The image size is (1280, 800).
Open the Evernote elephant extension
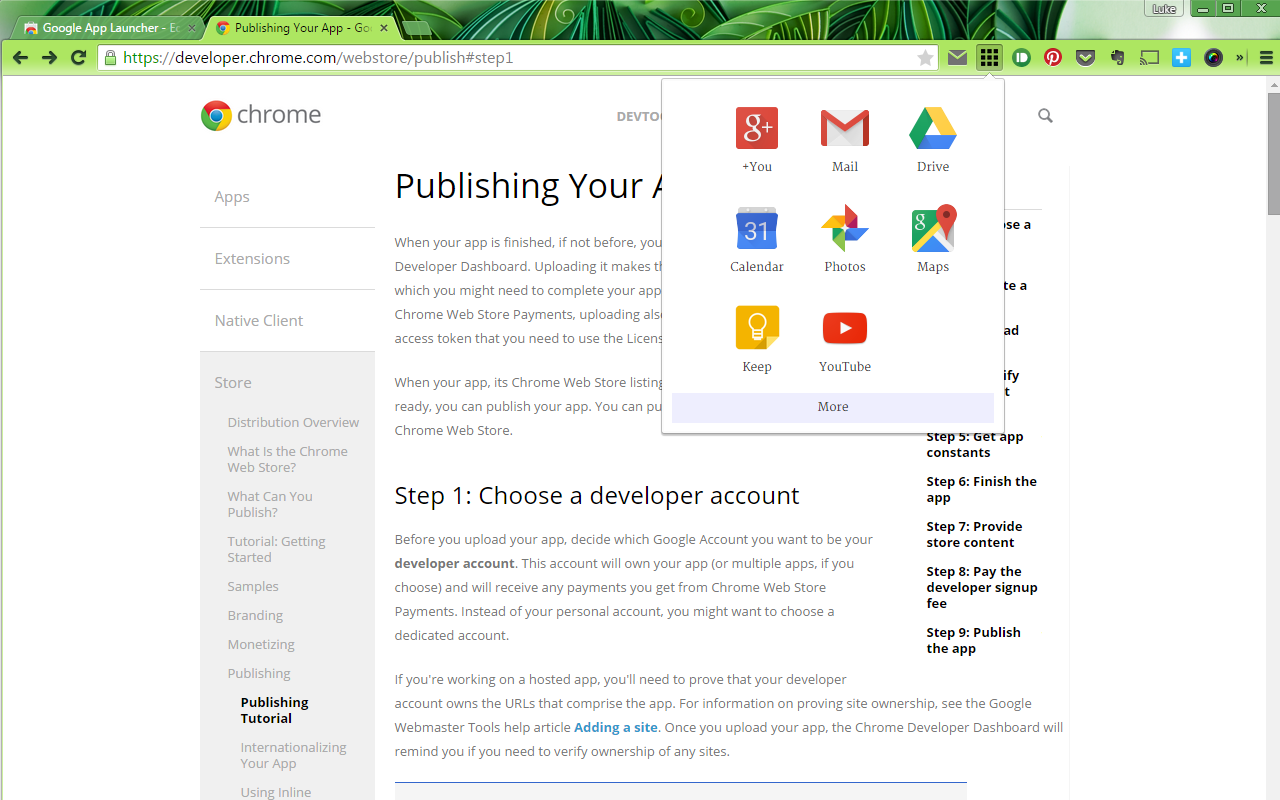coord(1117,58)
